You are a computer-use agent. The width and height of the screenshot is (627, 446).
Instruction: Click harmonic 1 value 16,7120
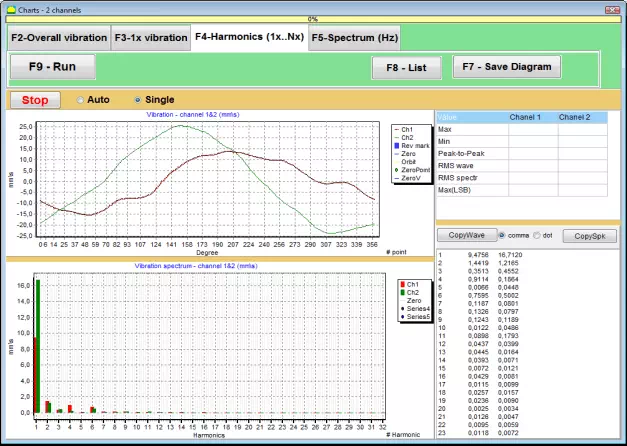pyautogui.click(x=510, y=255)
